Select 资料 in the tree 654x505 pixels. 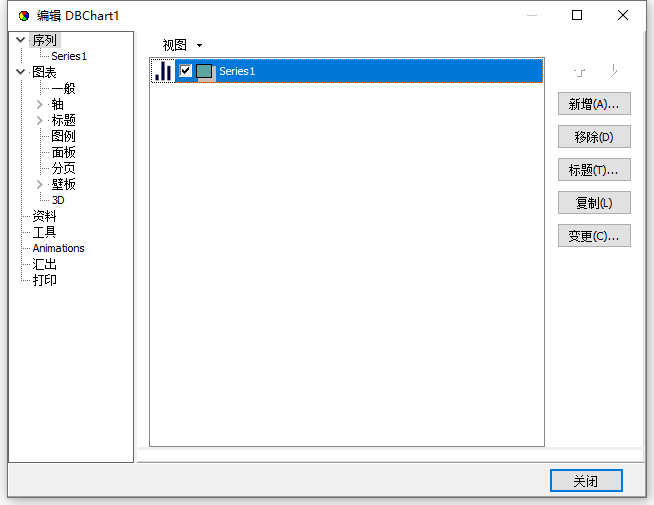pos(45,216)
